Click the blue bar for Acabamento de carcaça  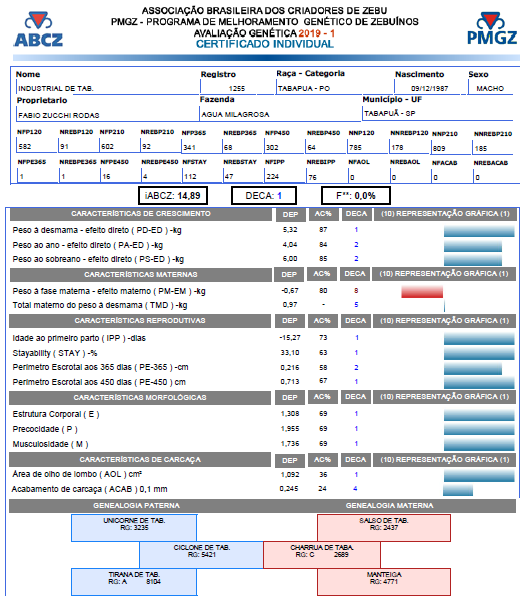(458, 490)
